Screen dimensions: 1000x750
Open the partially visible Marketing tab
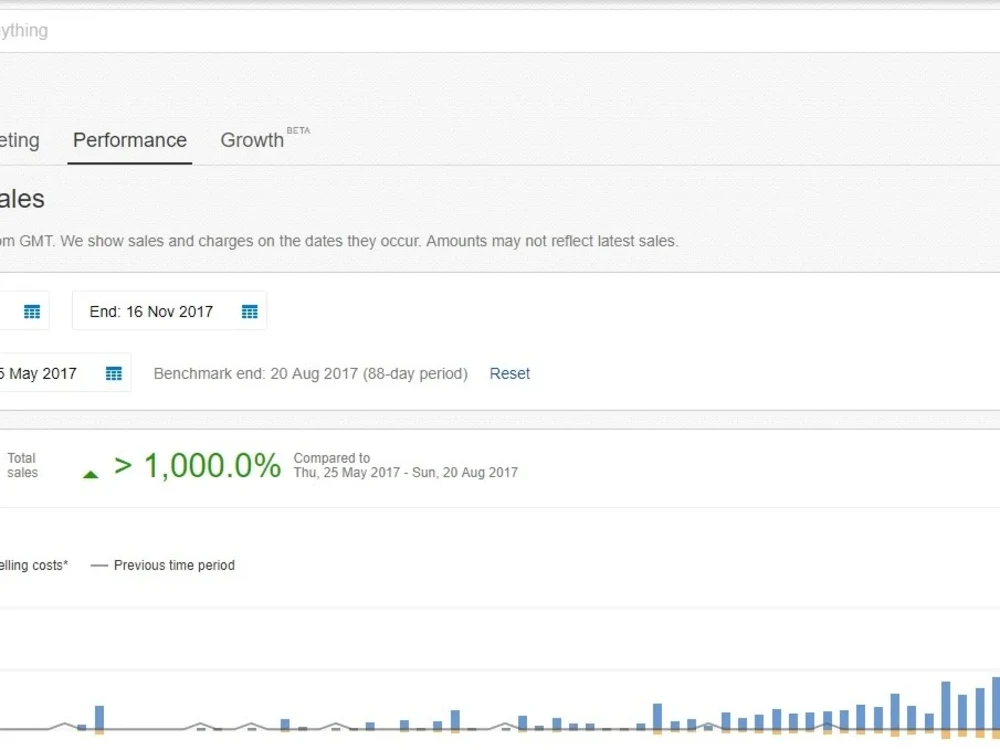pos(19,140)
